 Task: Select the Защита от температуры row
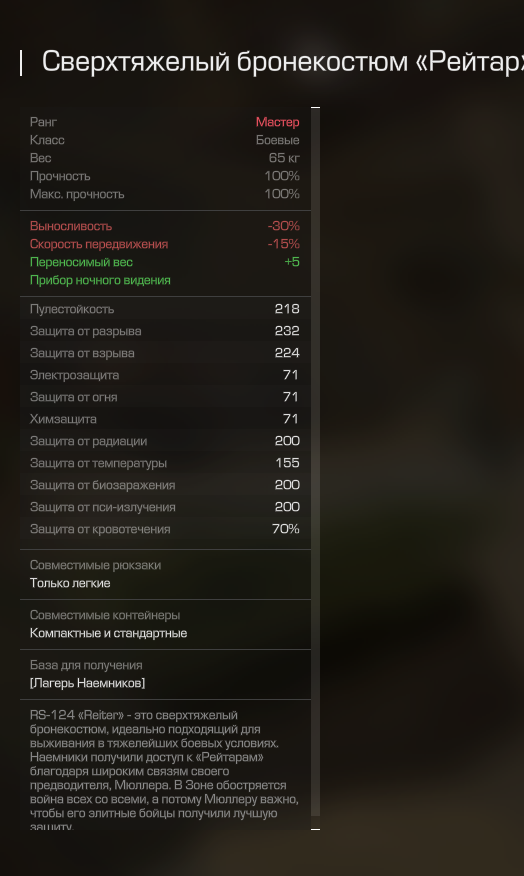tap(165, 463)
